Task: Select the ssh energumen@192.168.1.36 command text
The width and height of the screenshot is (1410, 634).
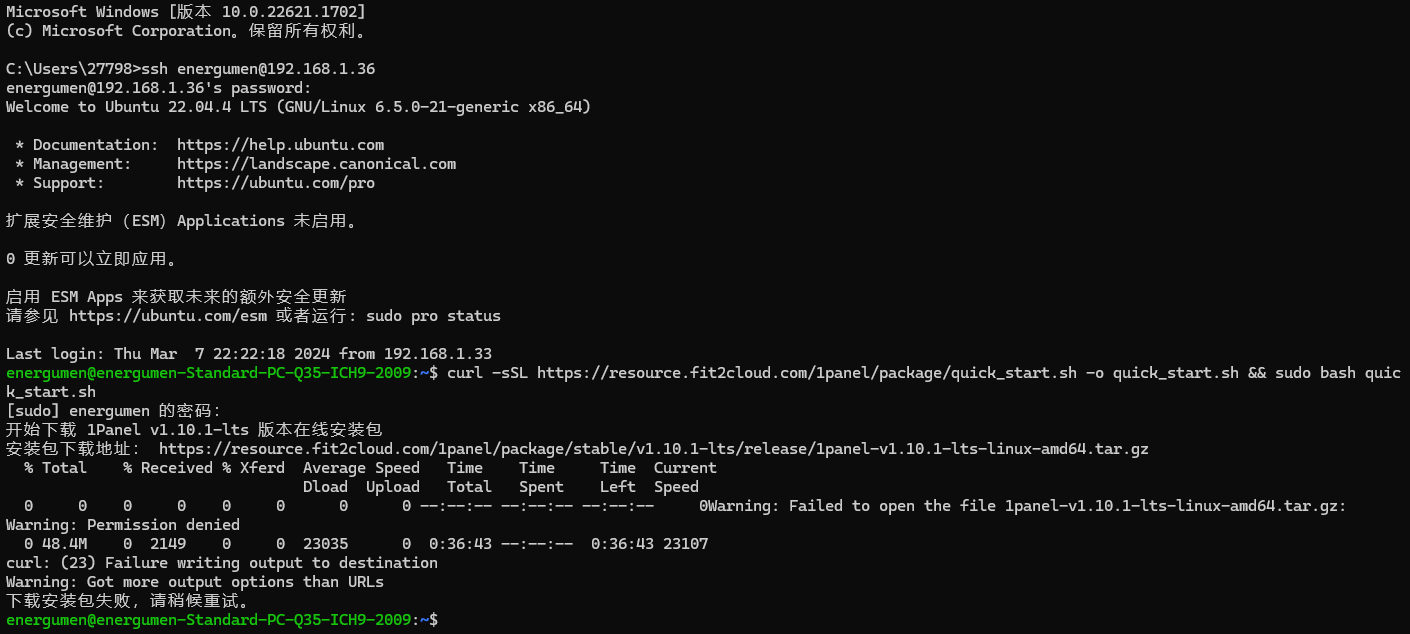Action: click(258, 69)
